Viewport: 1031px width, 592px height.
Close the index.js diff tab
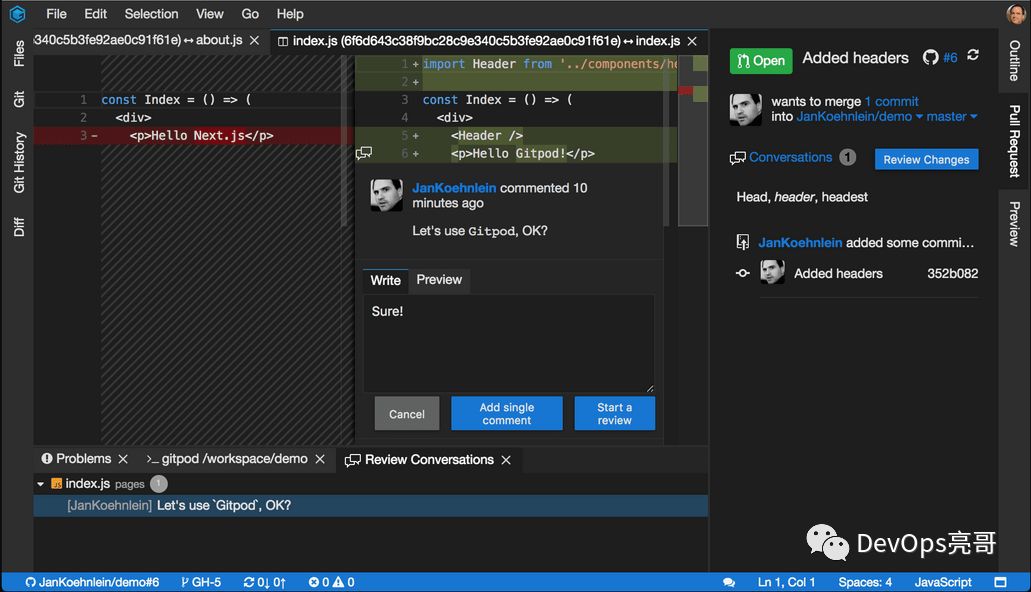(x=692, y=41)
